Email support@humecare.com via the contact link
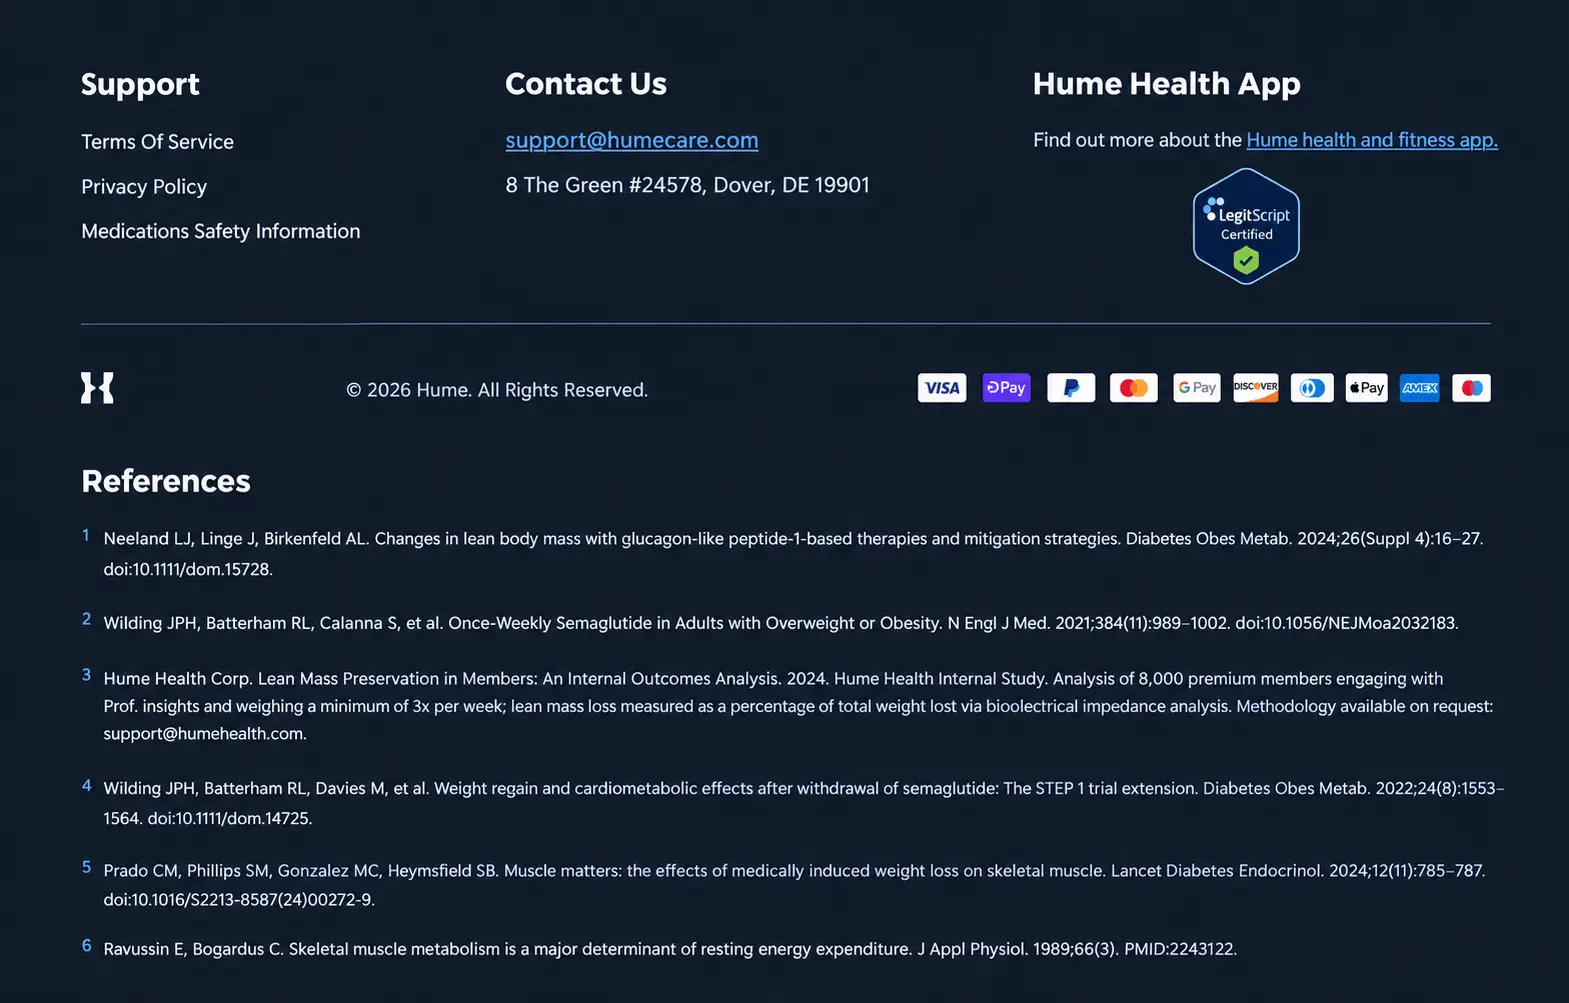The width and height of the screenshot is (1569, 1003). (632, 140)
